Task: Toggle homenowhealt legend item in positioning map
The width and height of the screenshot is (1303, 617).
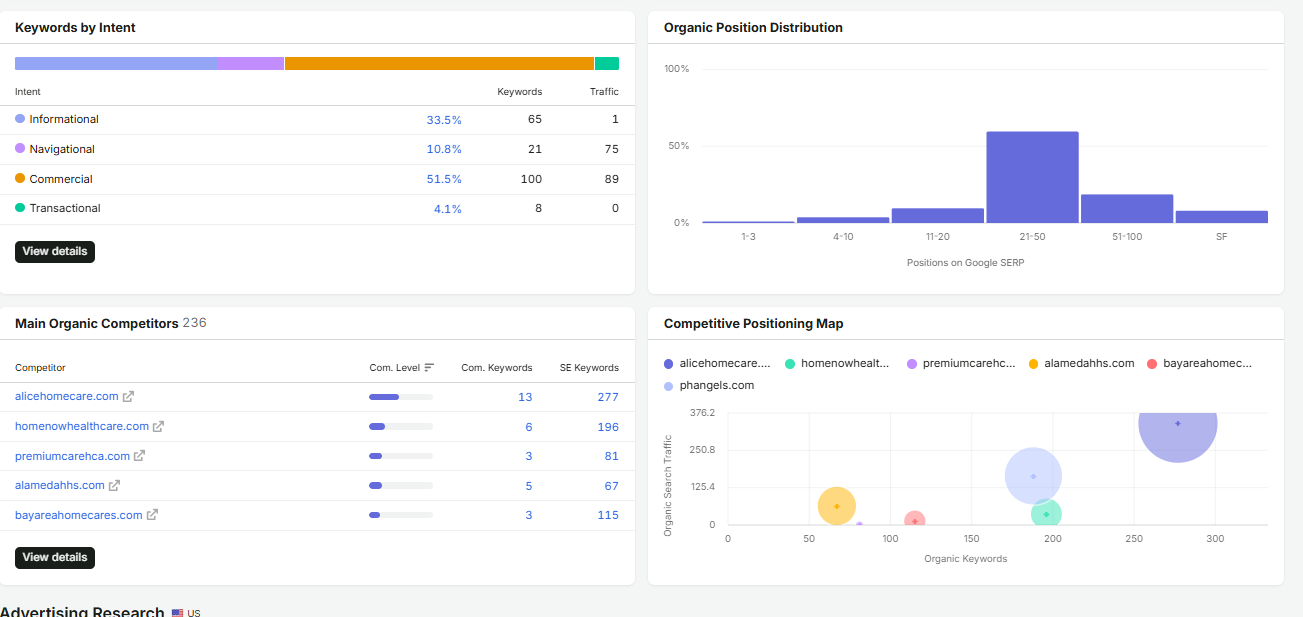Action: point(838,363)
